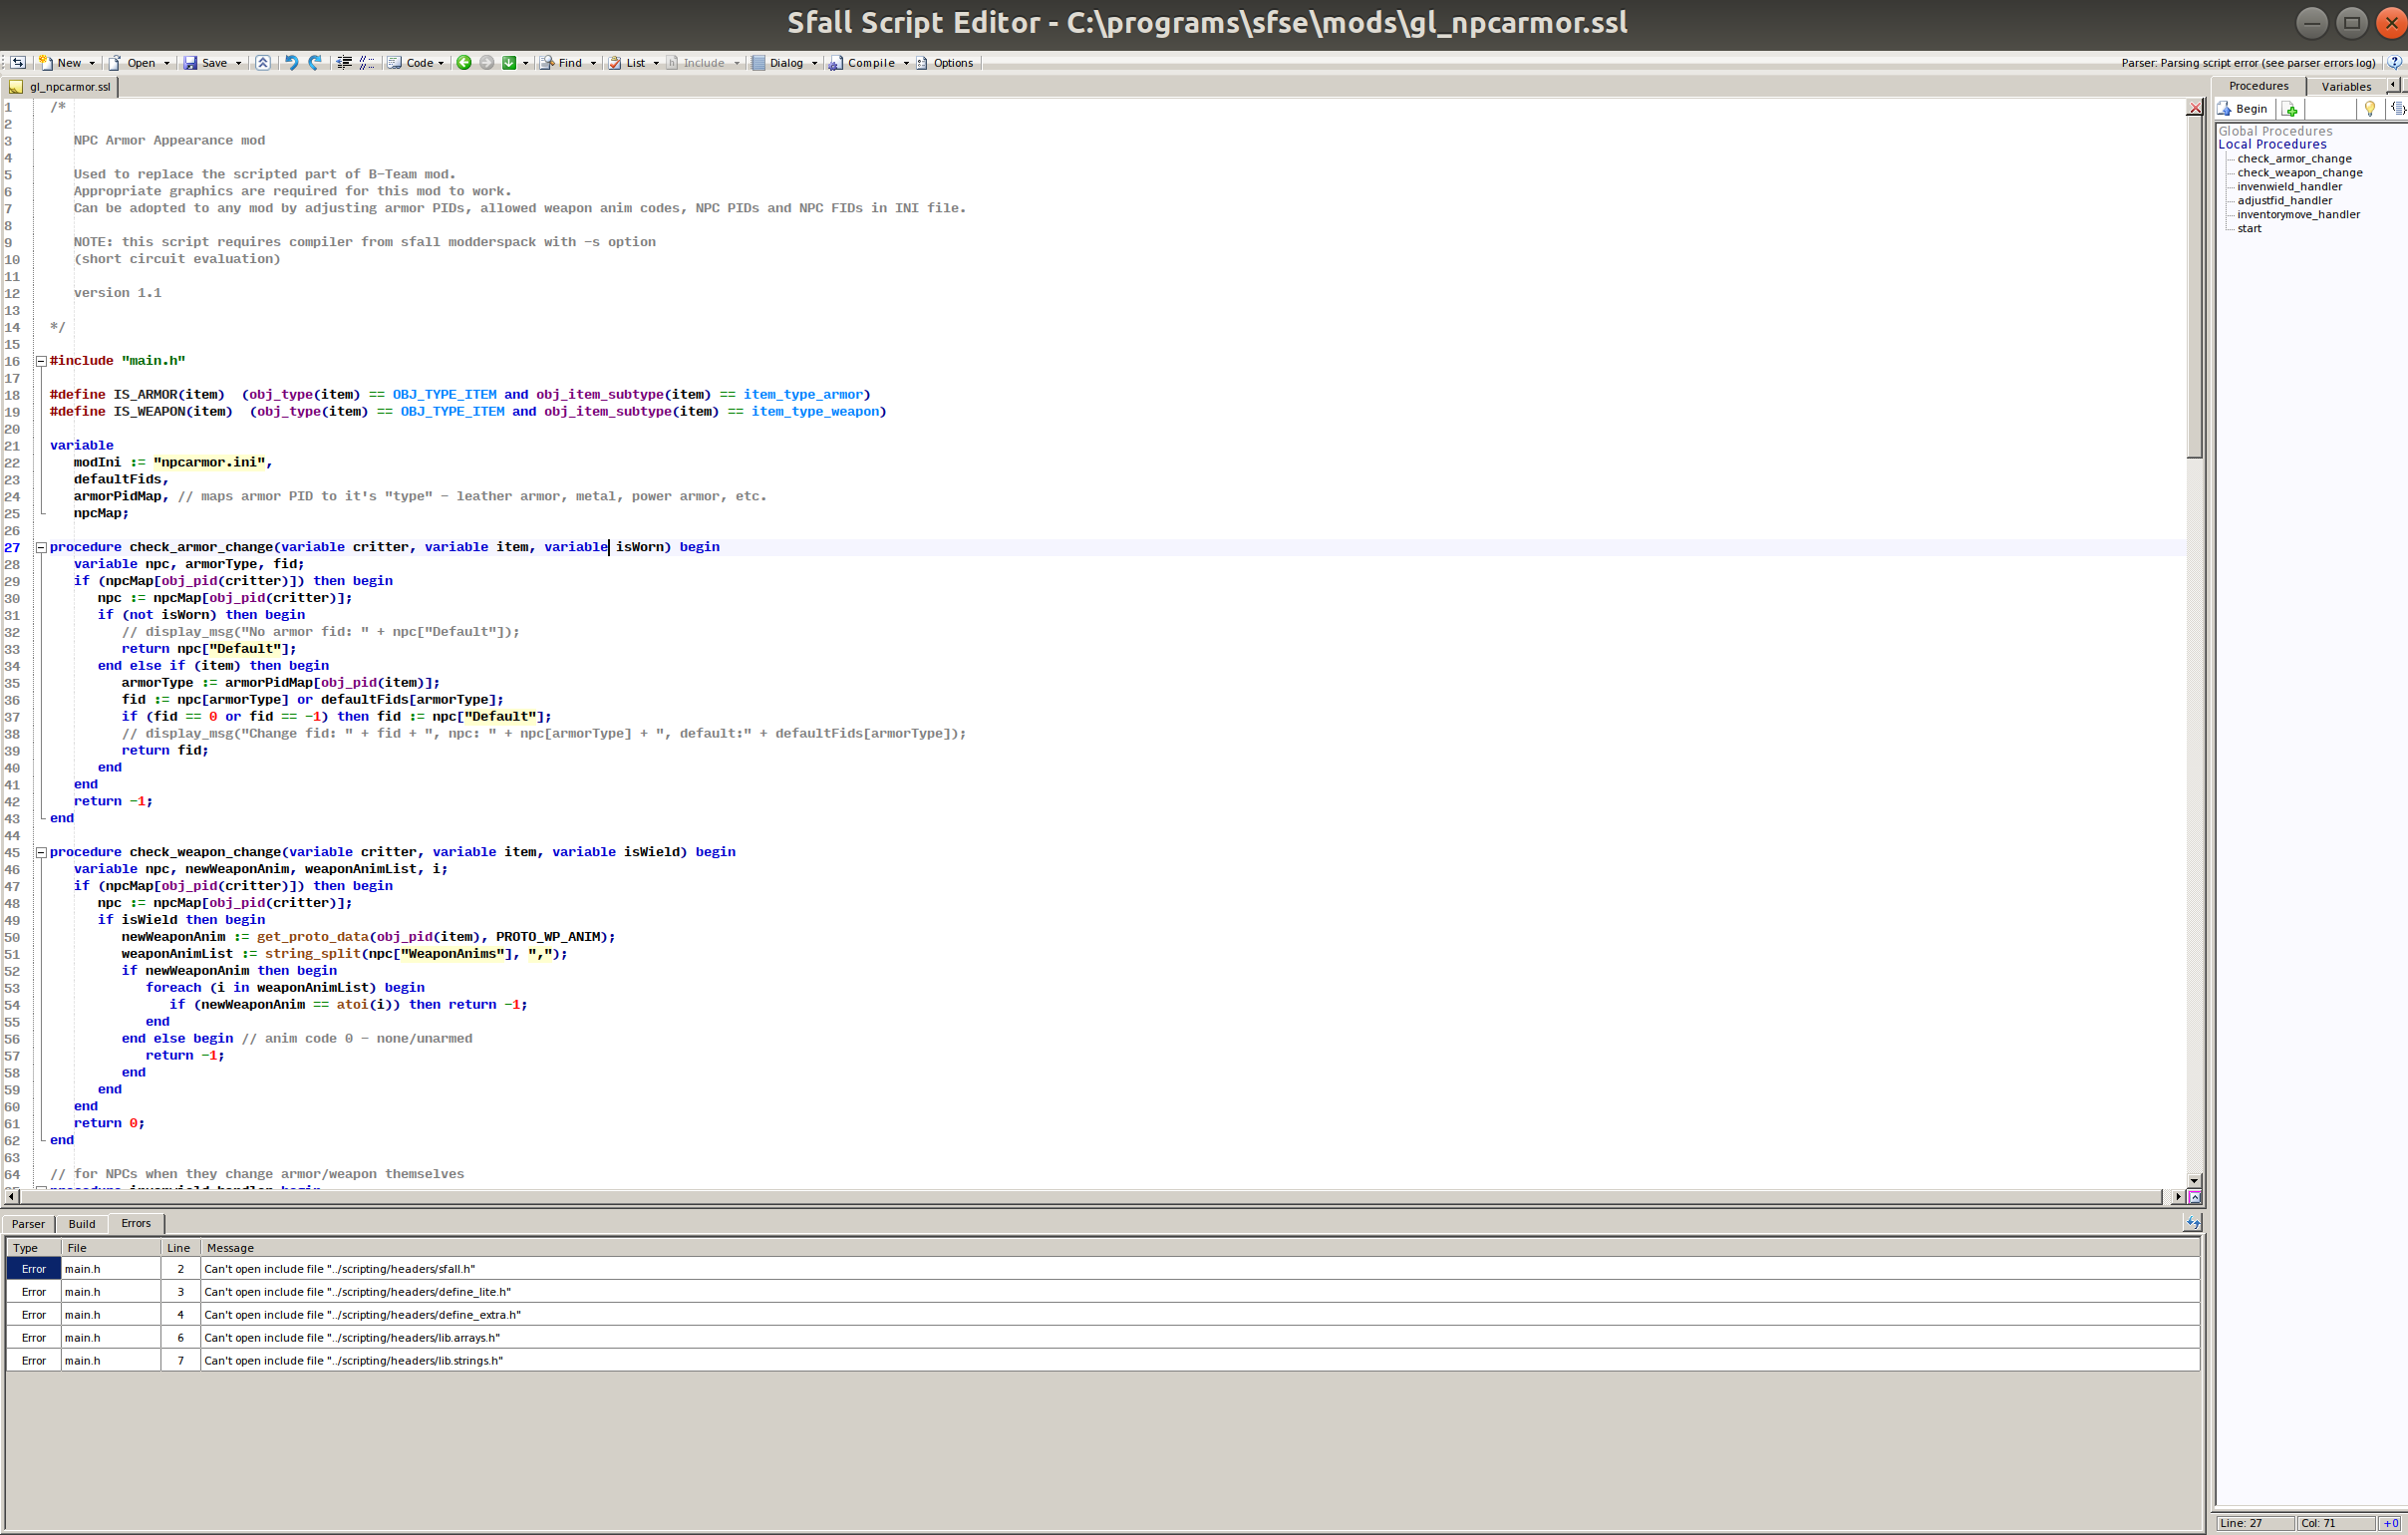Select the error row for lib.strings.h
Viewport: 2408px width, 1535px height.
pyautogui.click(x=1102, y=1361)
